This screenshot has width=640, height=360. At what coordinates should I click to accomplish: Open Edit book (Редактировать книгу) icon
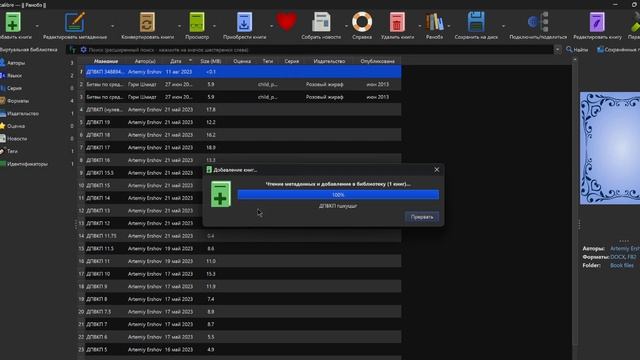pos(597,22)
